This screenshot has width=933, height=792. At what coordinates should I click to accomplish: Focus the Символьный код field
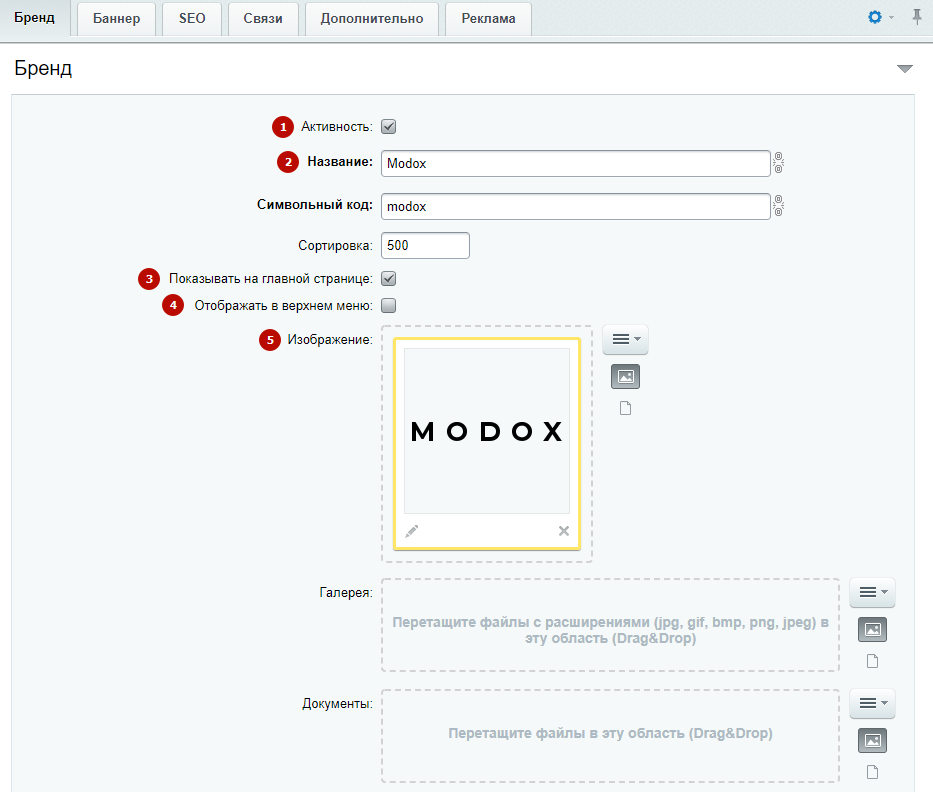click(x=575, y=206)
